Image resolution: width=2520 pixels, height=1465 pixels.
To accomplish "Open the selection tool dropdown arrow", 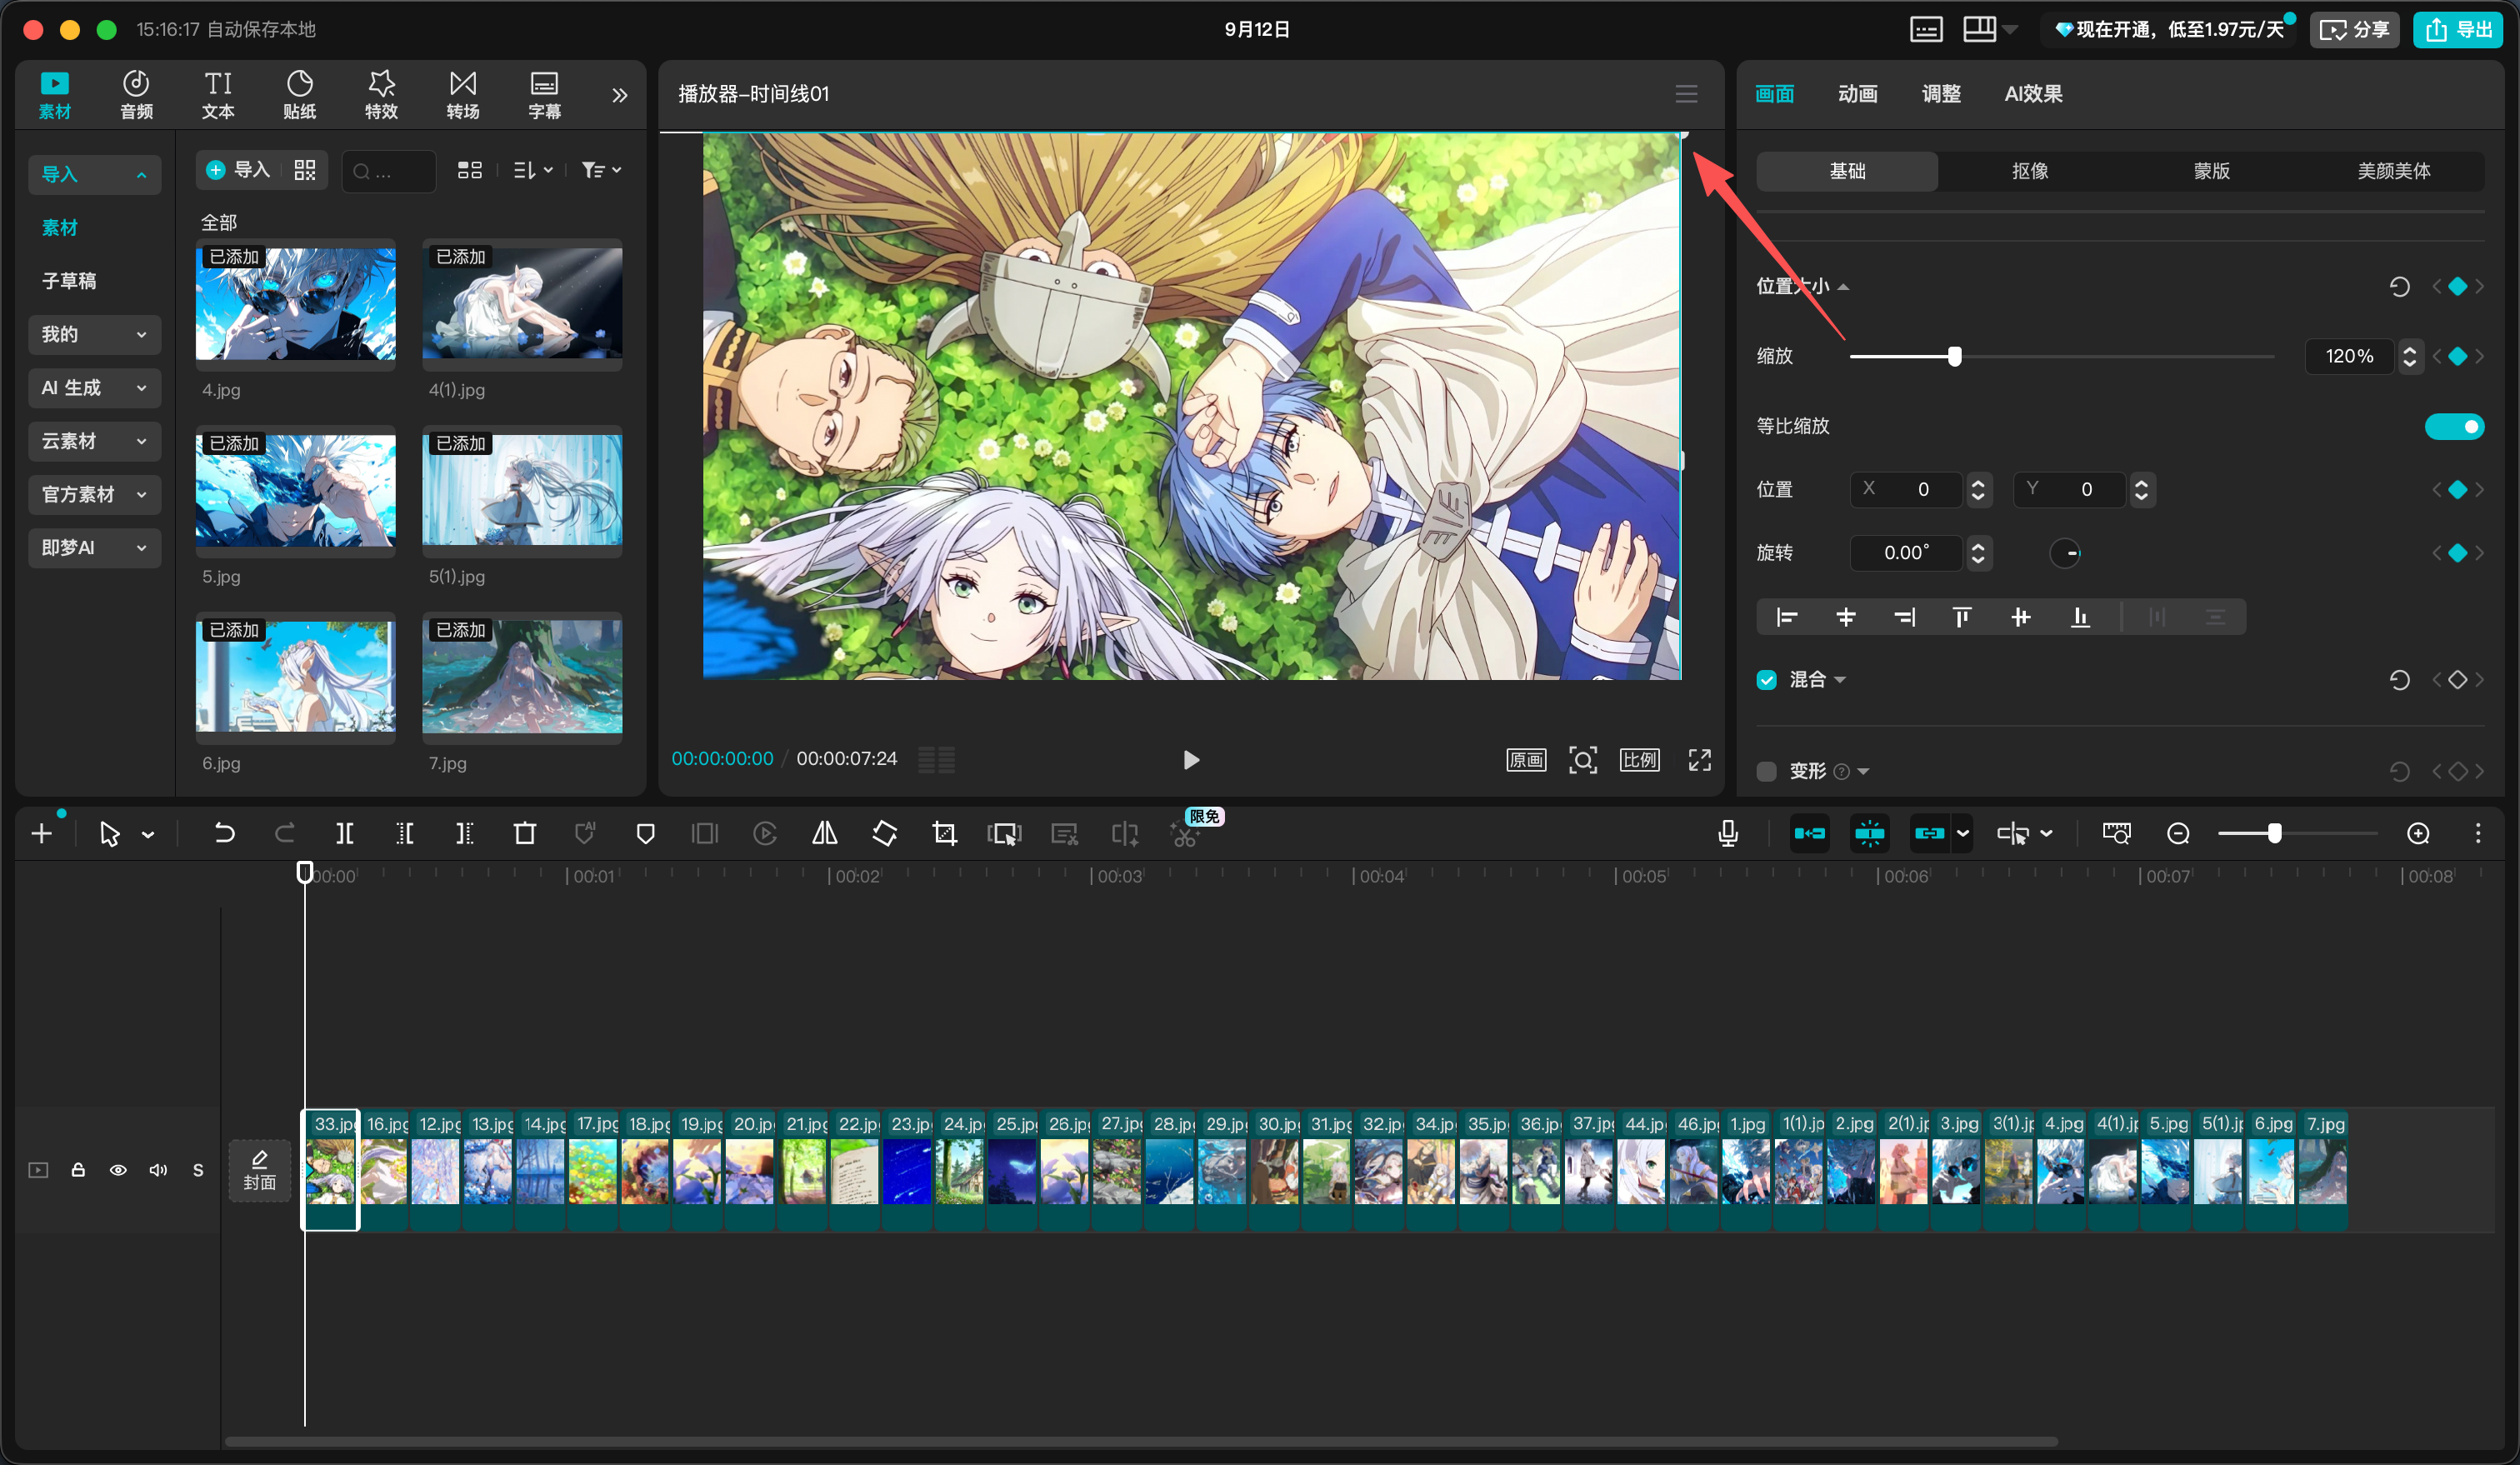I will pos(148,834).
